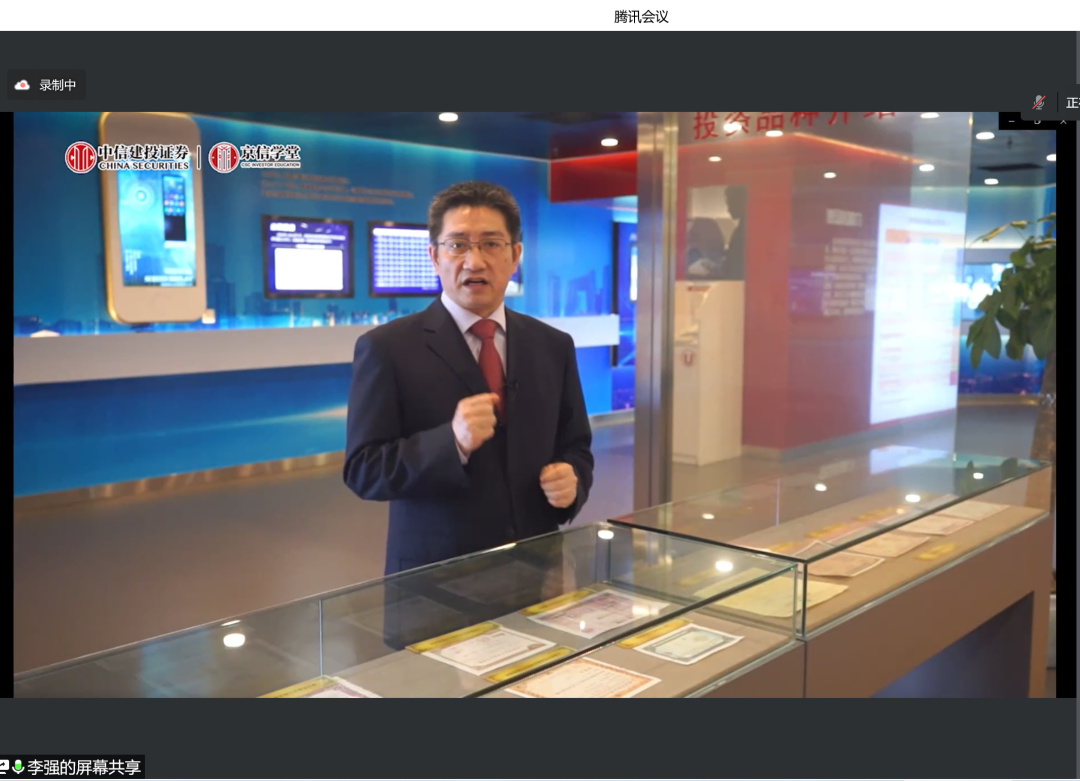Maximize the shared window inside the video
The image size is (1080, 781).
[x=1037, y=120]
